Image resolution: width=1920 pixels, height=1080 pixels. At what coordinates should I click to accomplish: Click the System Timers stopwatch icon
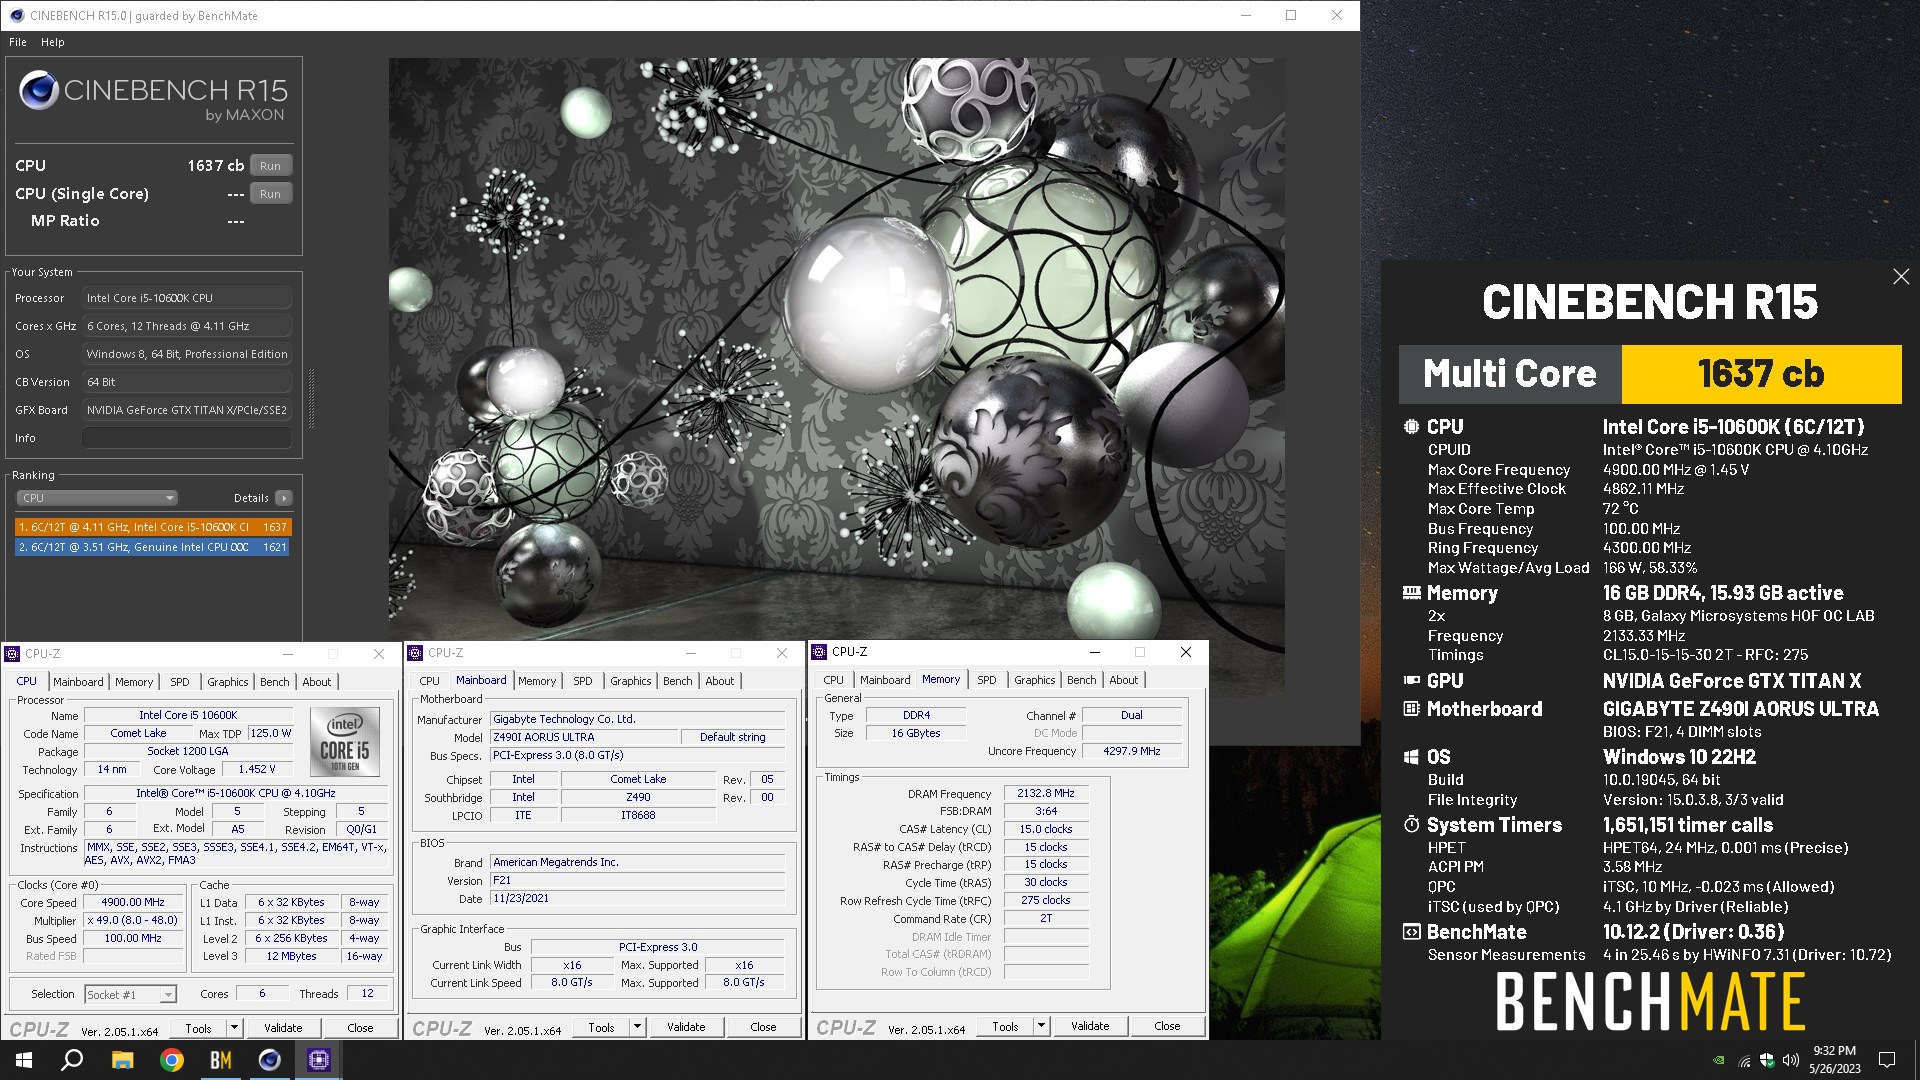(1411, 825)
